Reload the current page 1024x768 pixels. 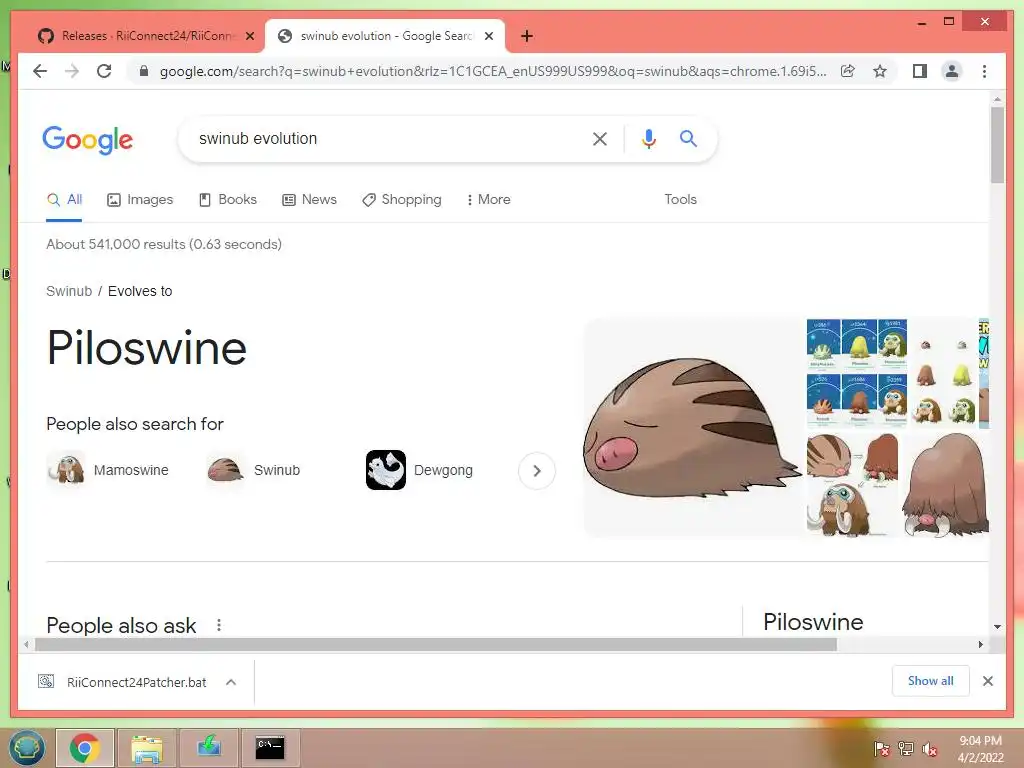[104, 71]
